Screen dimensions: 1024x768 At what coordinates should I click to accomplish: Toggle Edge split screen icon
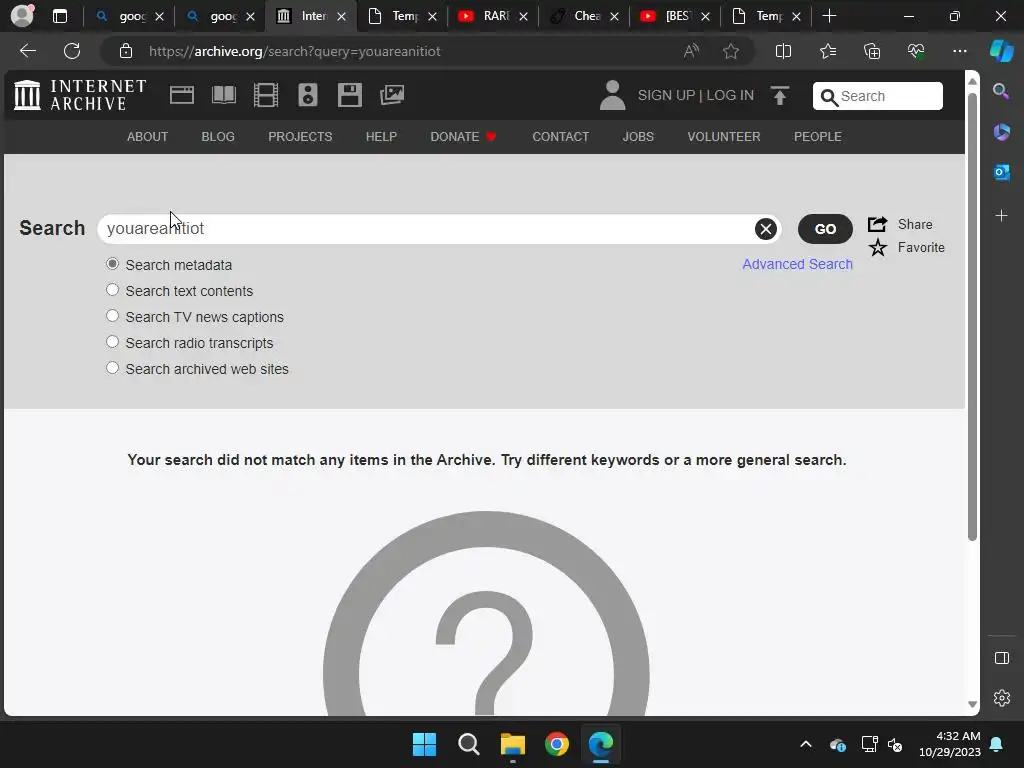(x=783, y=51)
